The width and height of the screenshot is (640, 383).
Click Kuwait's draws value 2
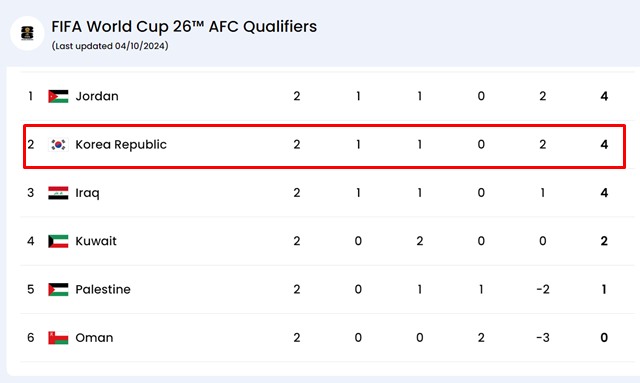(420, 241)
